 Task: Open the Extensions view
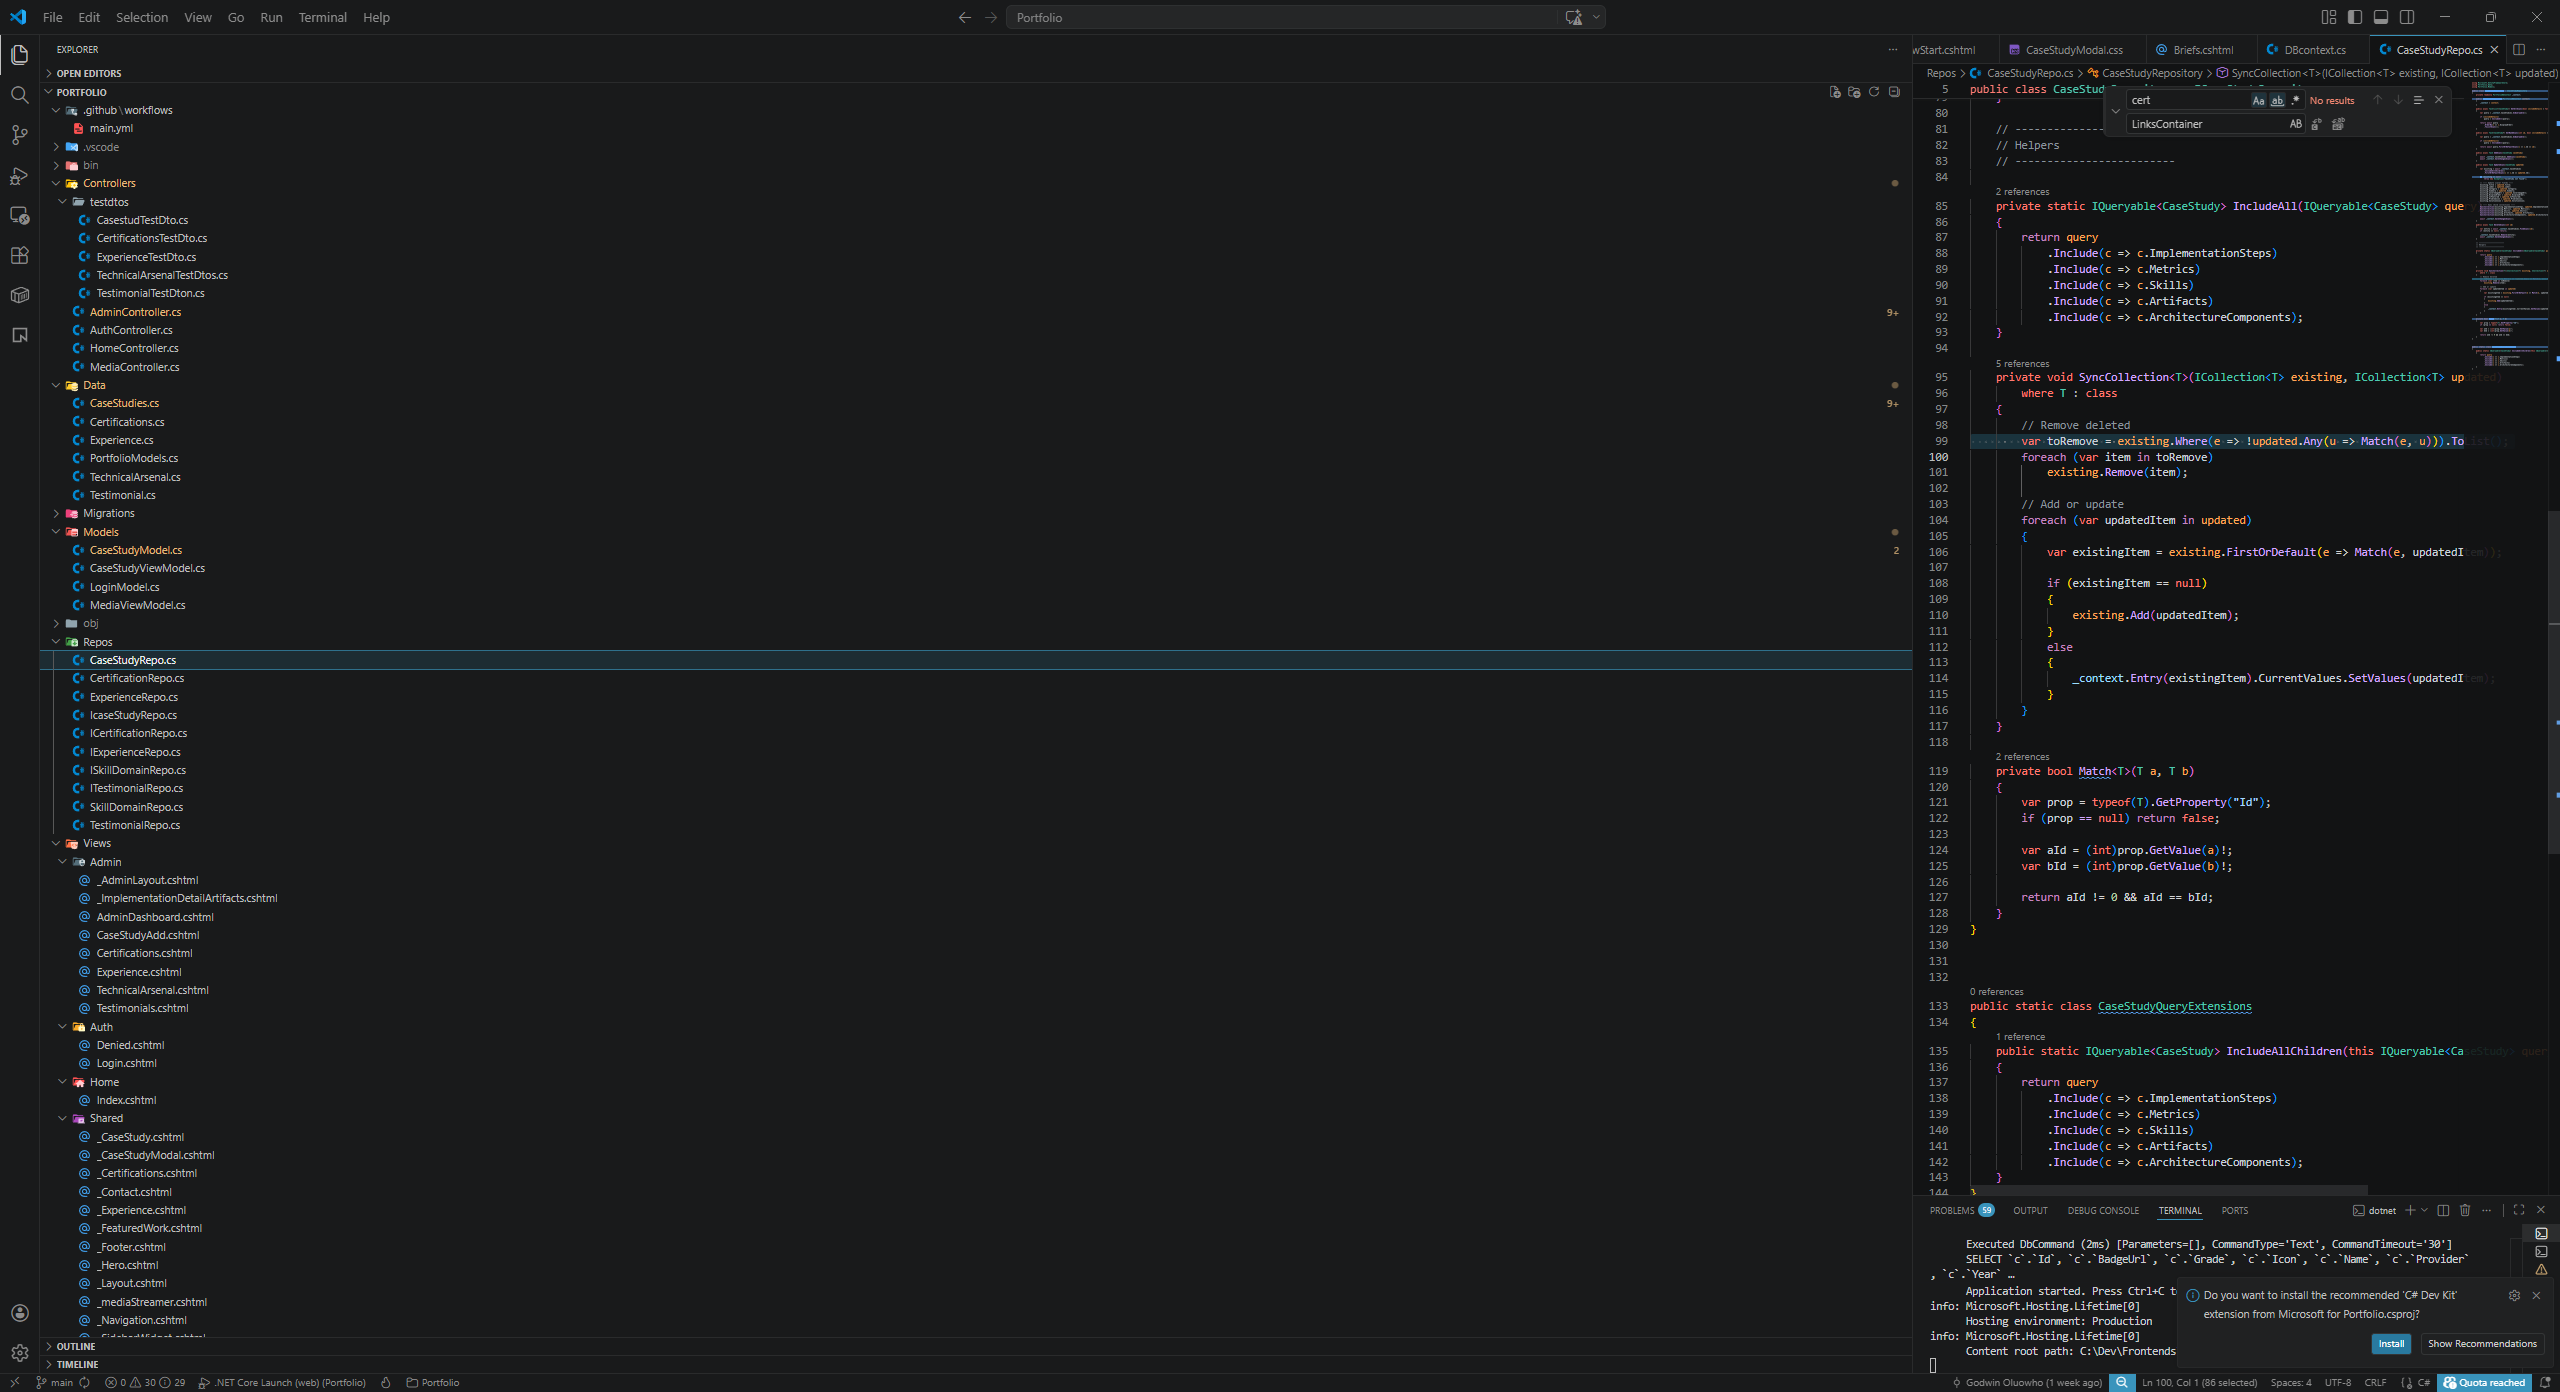tap(20, 256)
